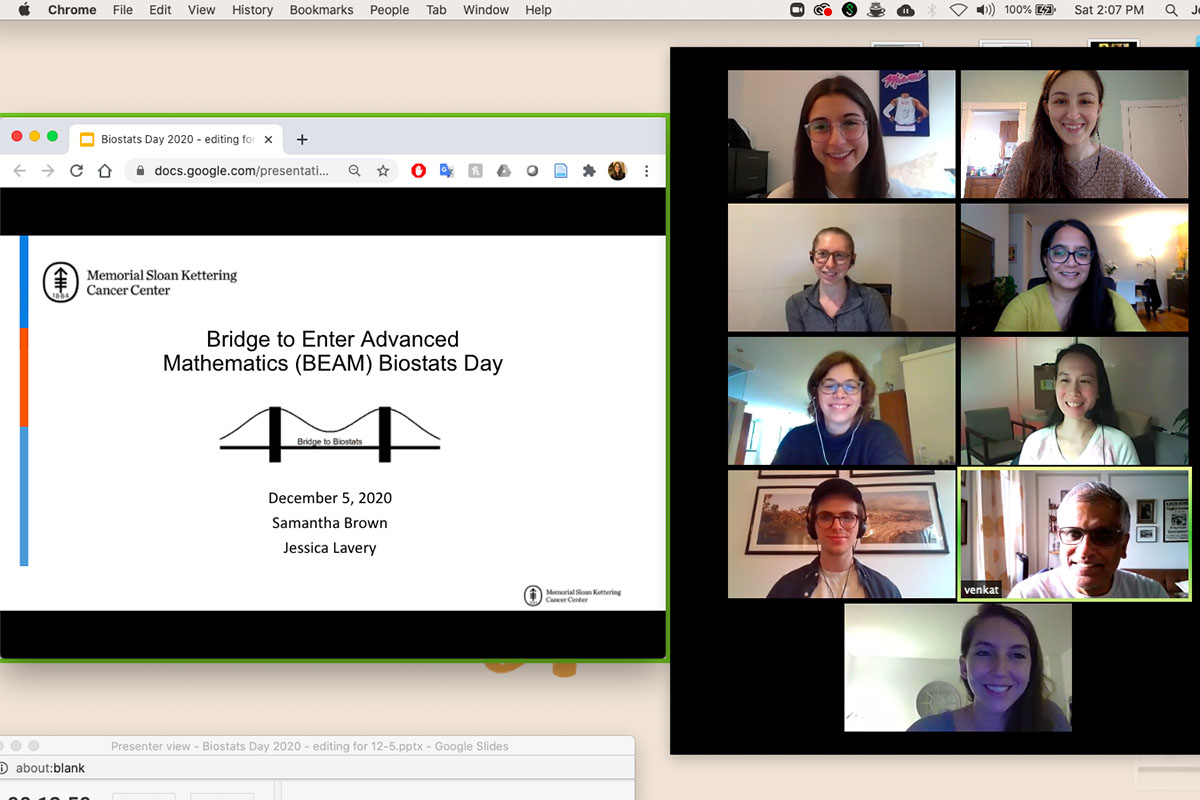Click the docs.google.com address bar
Viewport: 1200px width, 800px height.
click(x=240, y=171)
